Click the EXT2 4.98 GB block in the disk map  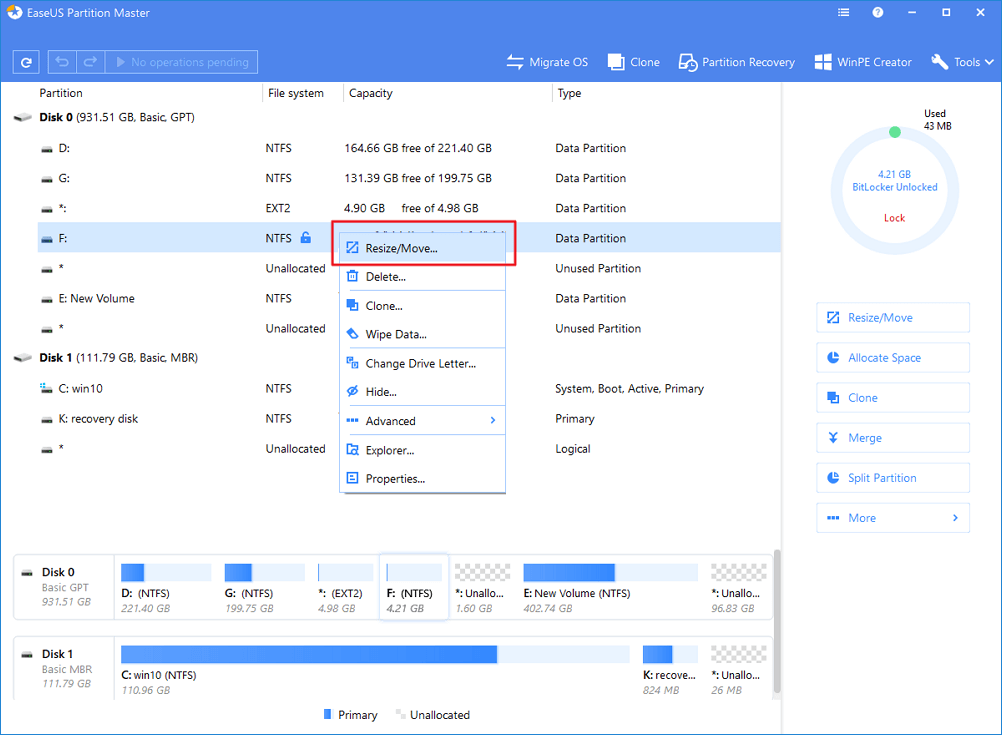(x=346, y=588)
